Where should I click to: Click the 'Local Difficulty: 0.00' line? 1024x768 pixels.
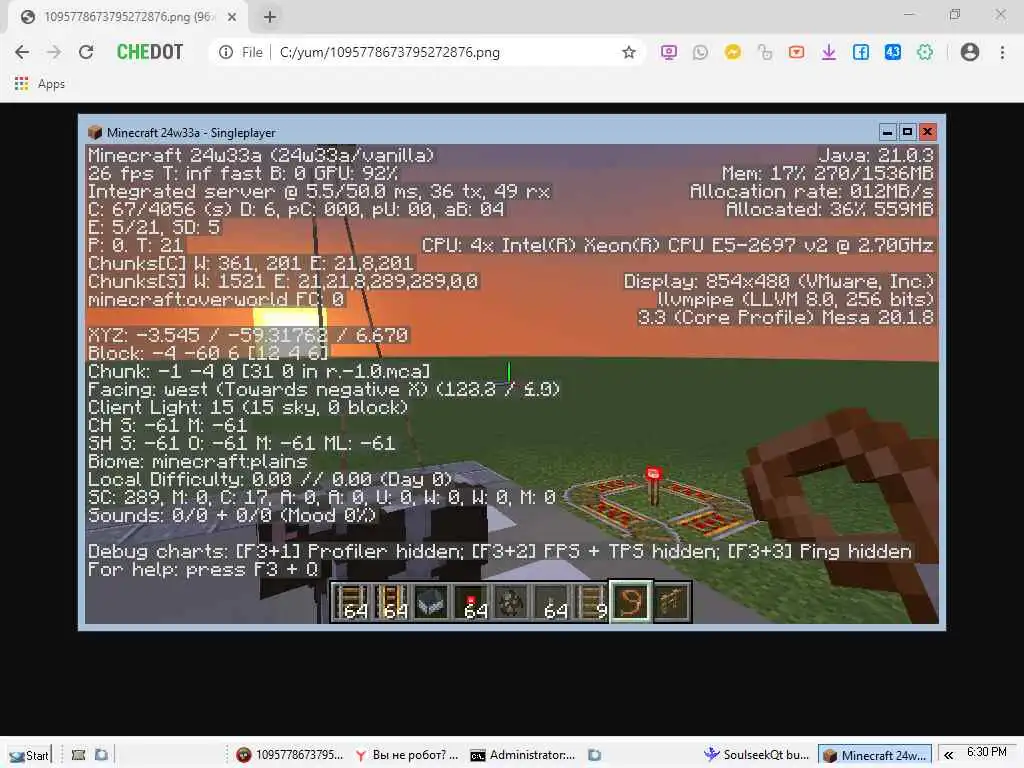pos(270,479)
